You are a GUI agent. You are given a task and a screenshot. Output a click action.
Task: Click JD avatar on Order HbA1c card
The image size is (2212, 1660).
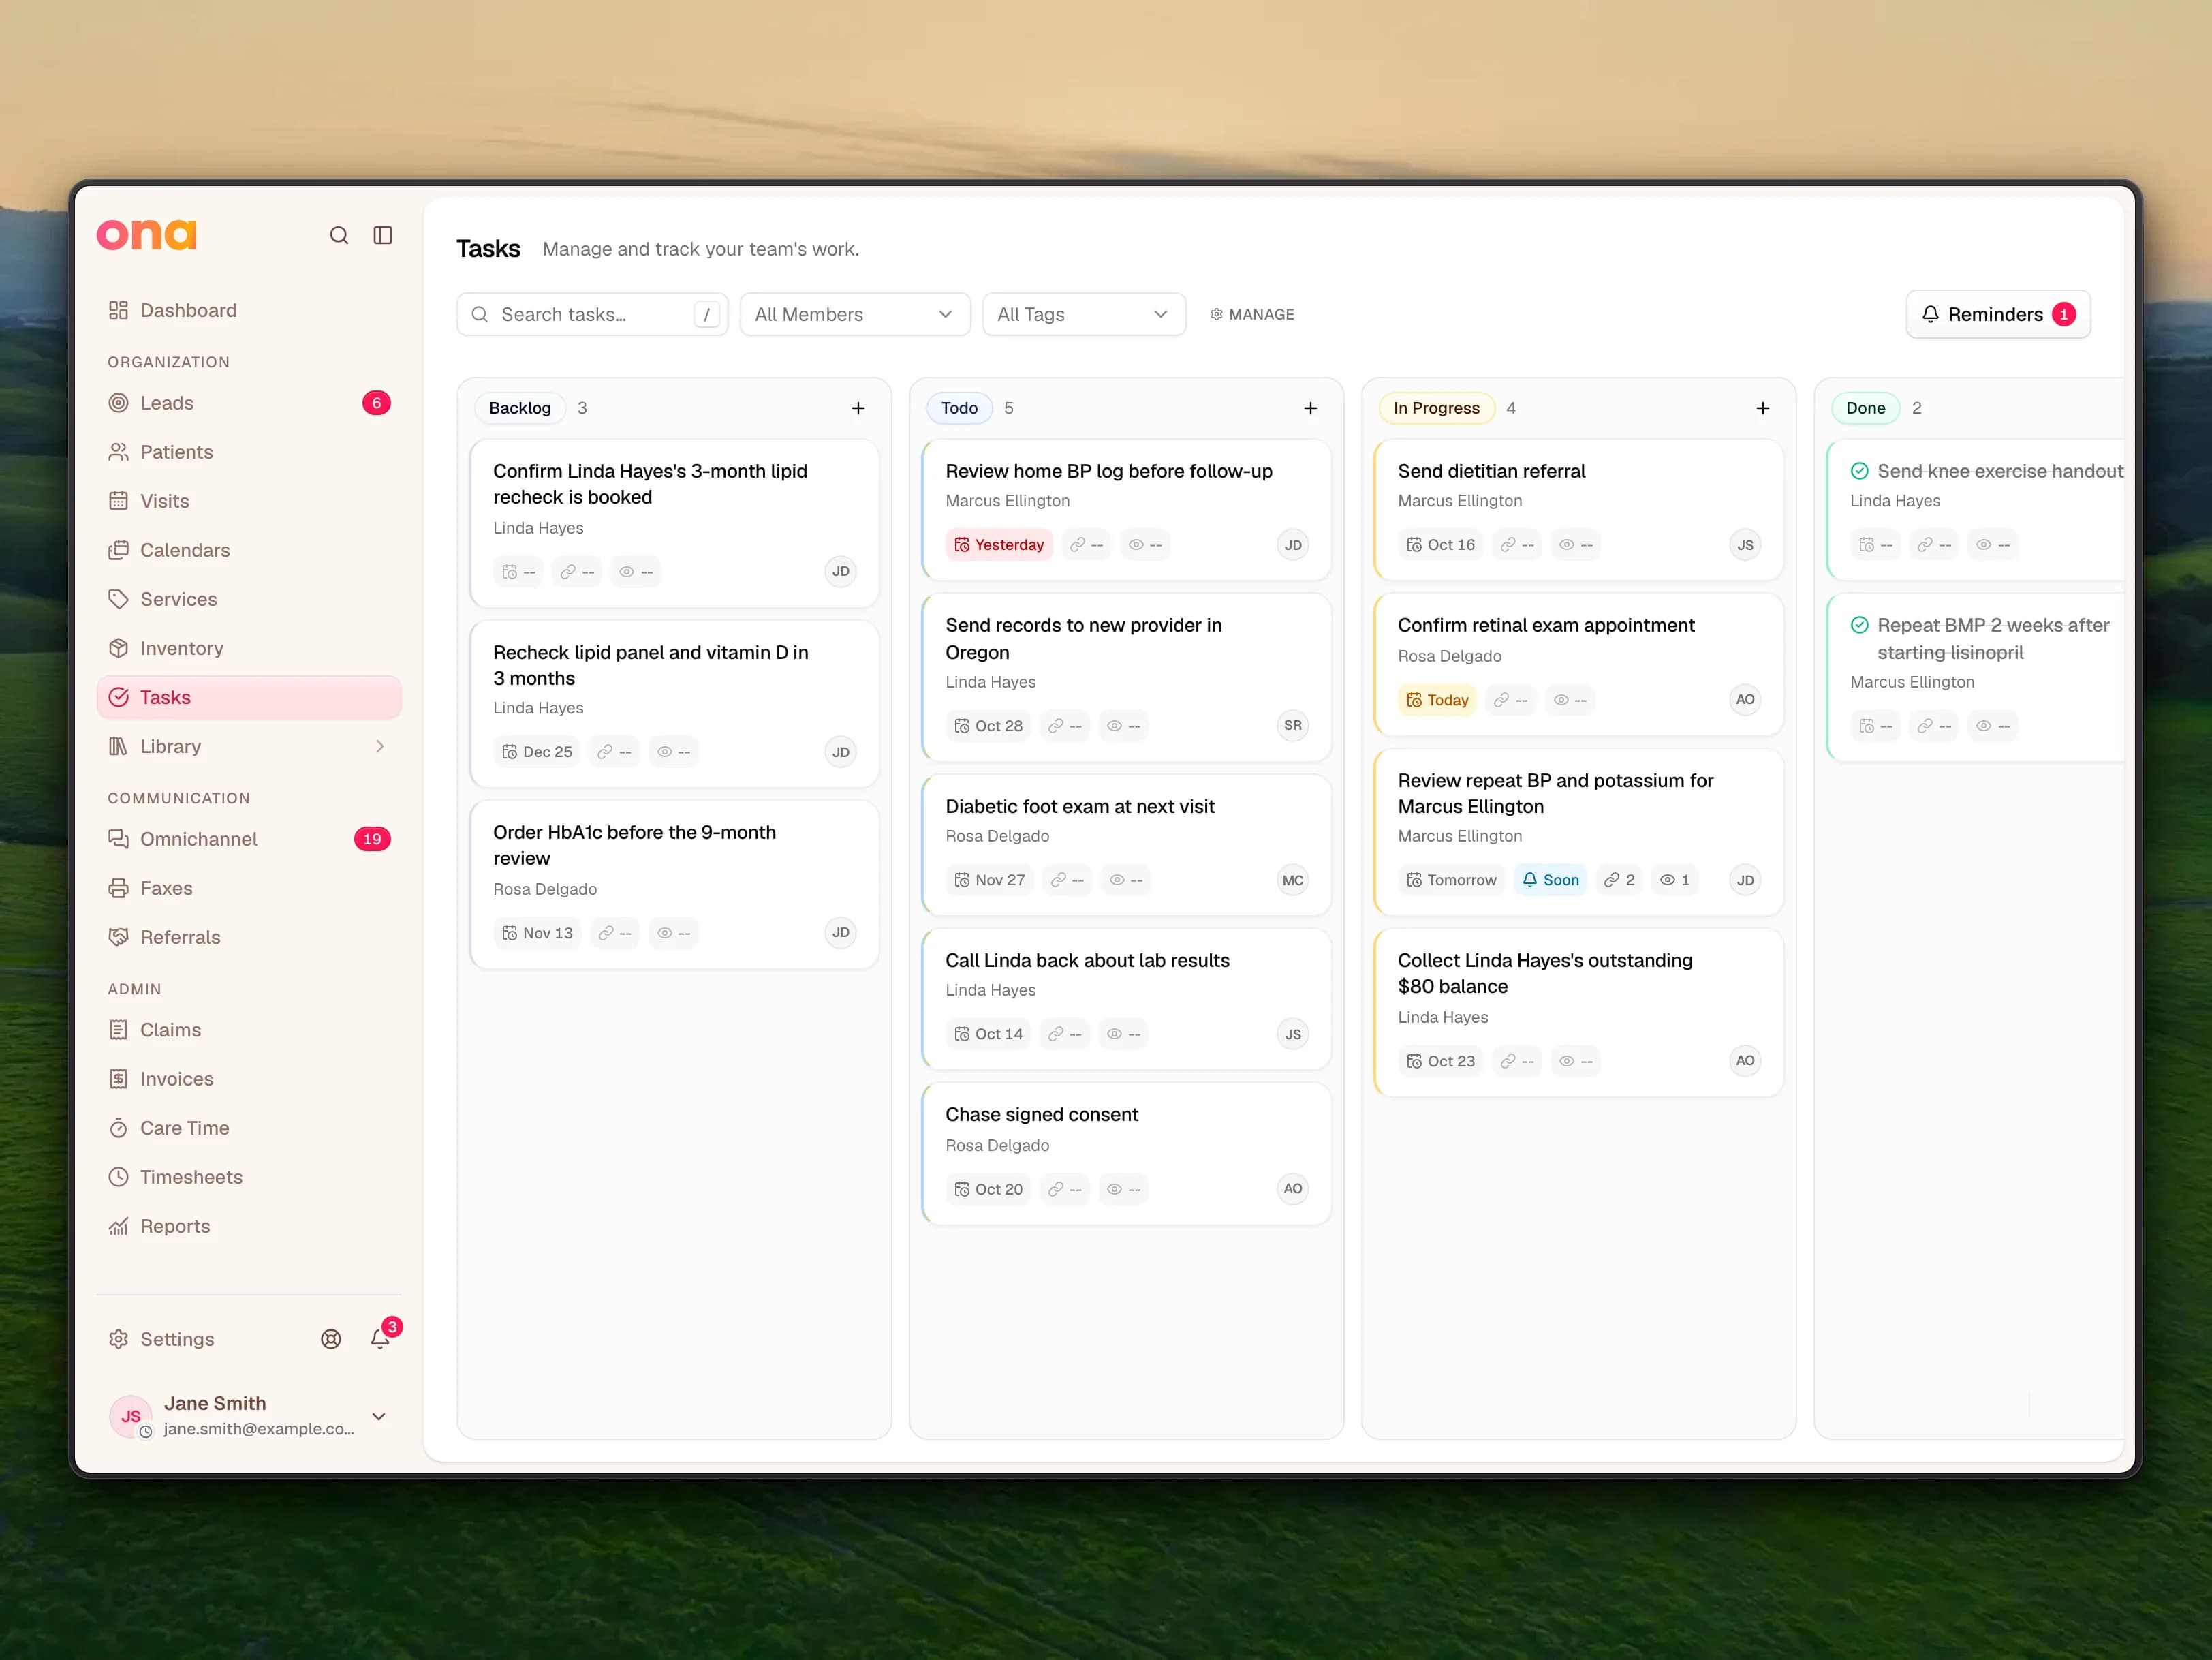tap(841, 933)
